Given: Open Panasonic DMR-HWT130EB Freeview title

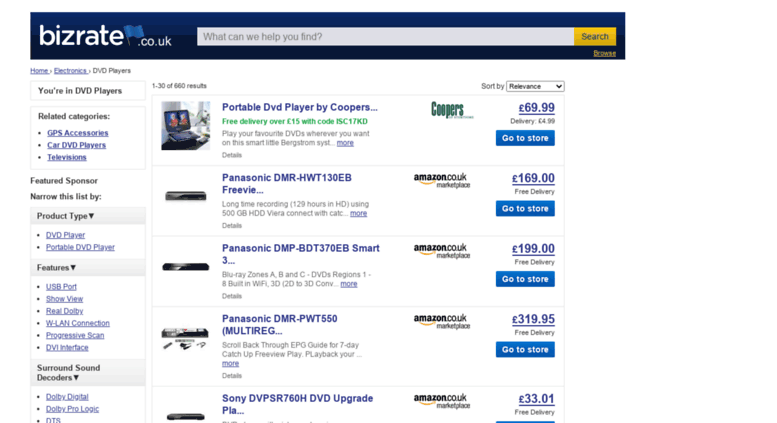Looking at the screenshot, I should pyautogui.click(x=287, y=184).
